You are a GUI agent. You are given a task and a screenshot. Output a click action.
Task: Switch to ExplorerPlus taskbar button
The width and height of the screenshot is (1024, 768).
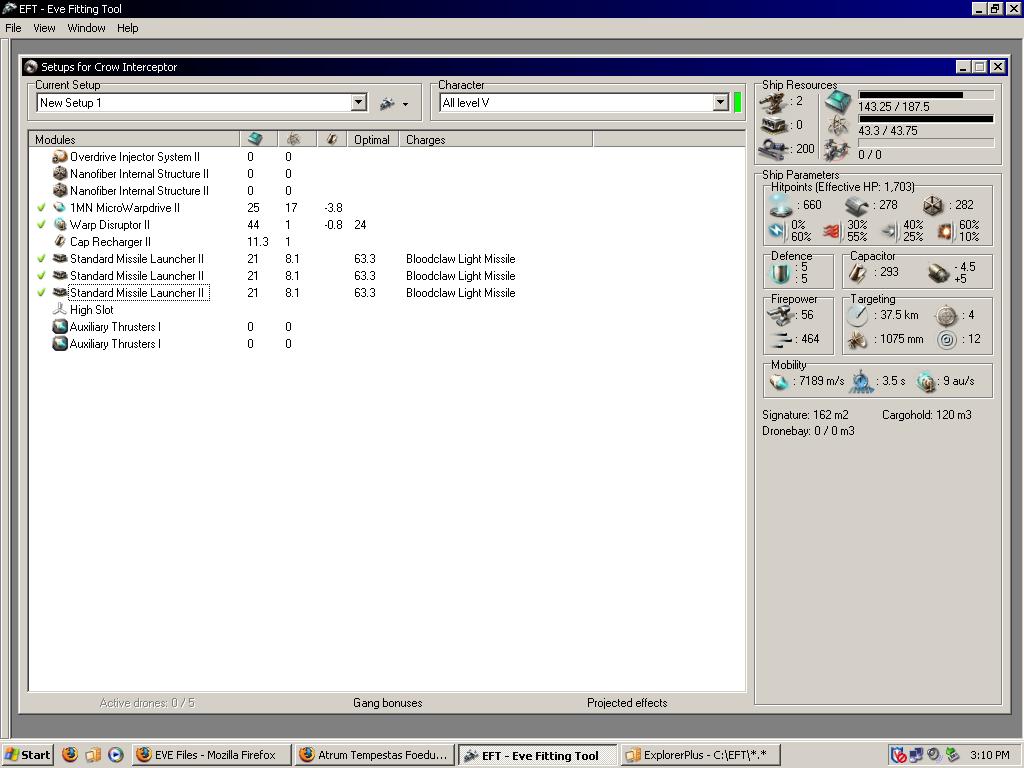click(x=699, y=755)
